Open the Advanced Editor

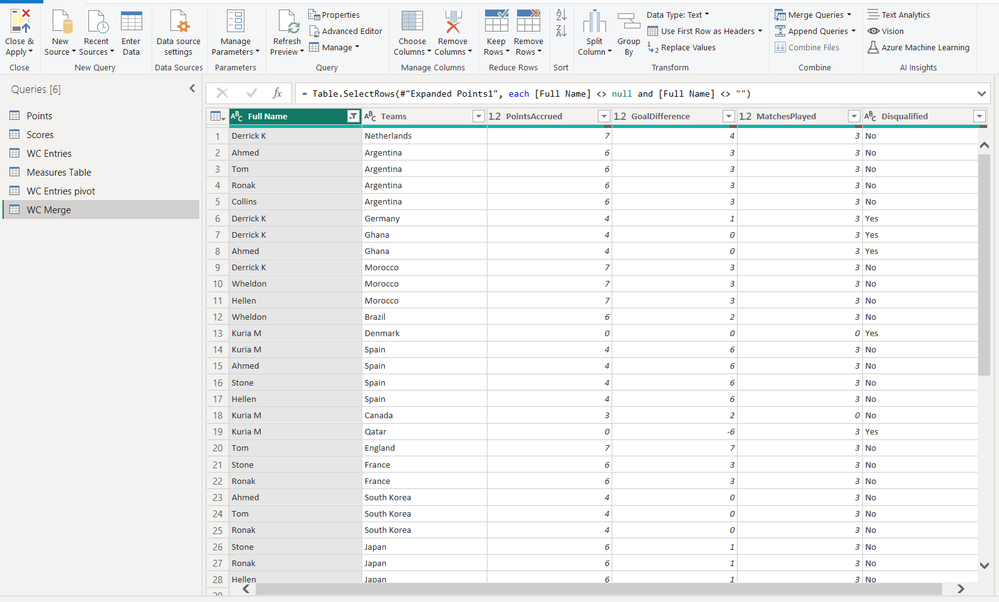coord(345,31)
